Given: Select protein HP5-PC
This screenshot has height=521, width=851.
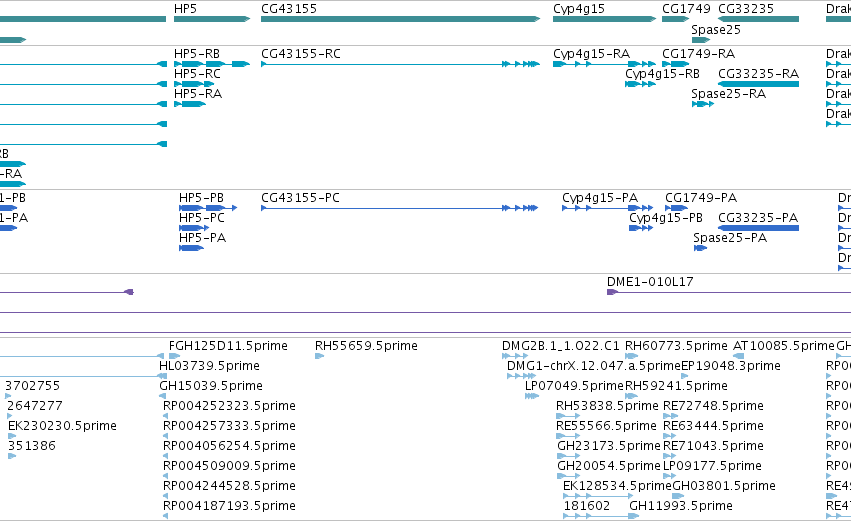Looking at the screenshot, I should click(201, 218).
